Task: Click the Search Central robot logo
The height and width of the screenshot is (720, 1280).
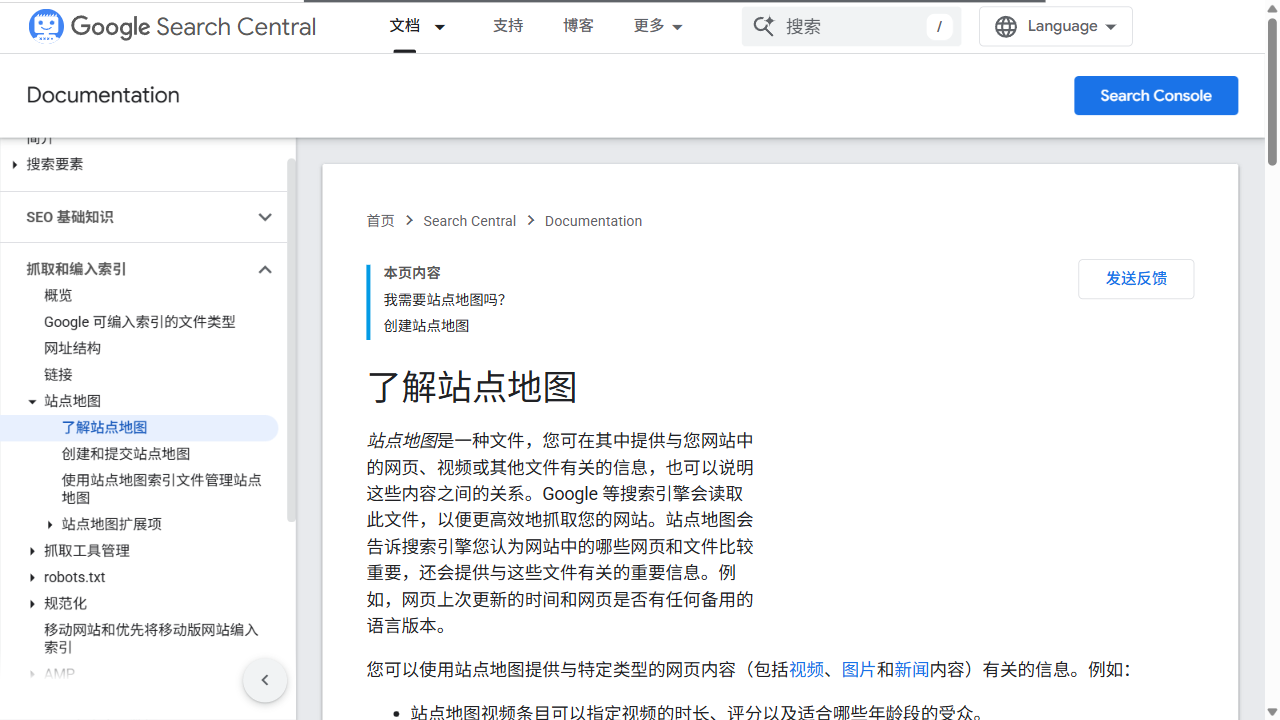Action: click(46, 26)
